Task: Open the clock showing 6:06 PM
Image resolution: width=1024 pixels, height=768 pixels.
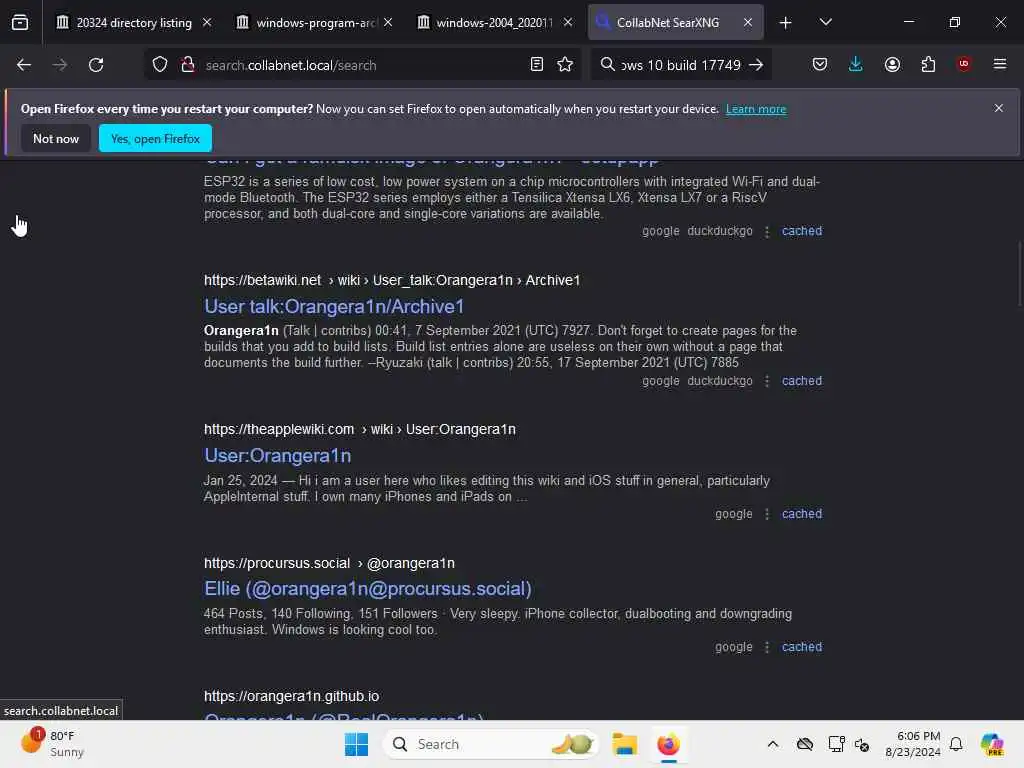Action: (913, 744)
